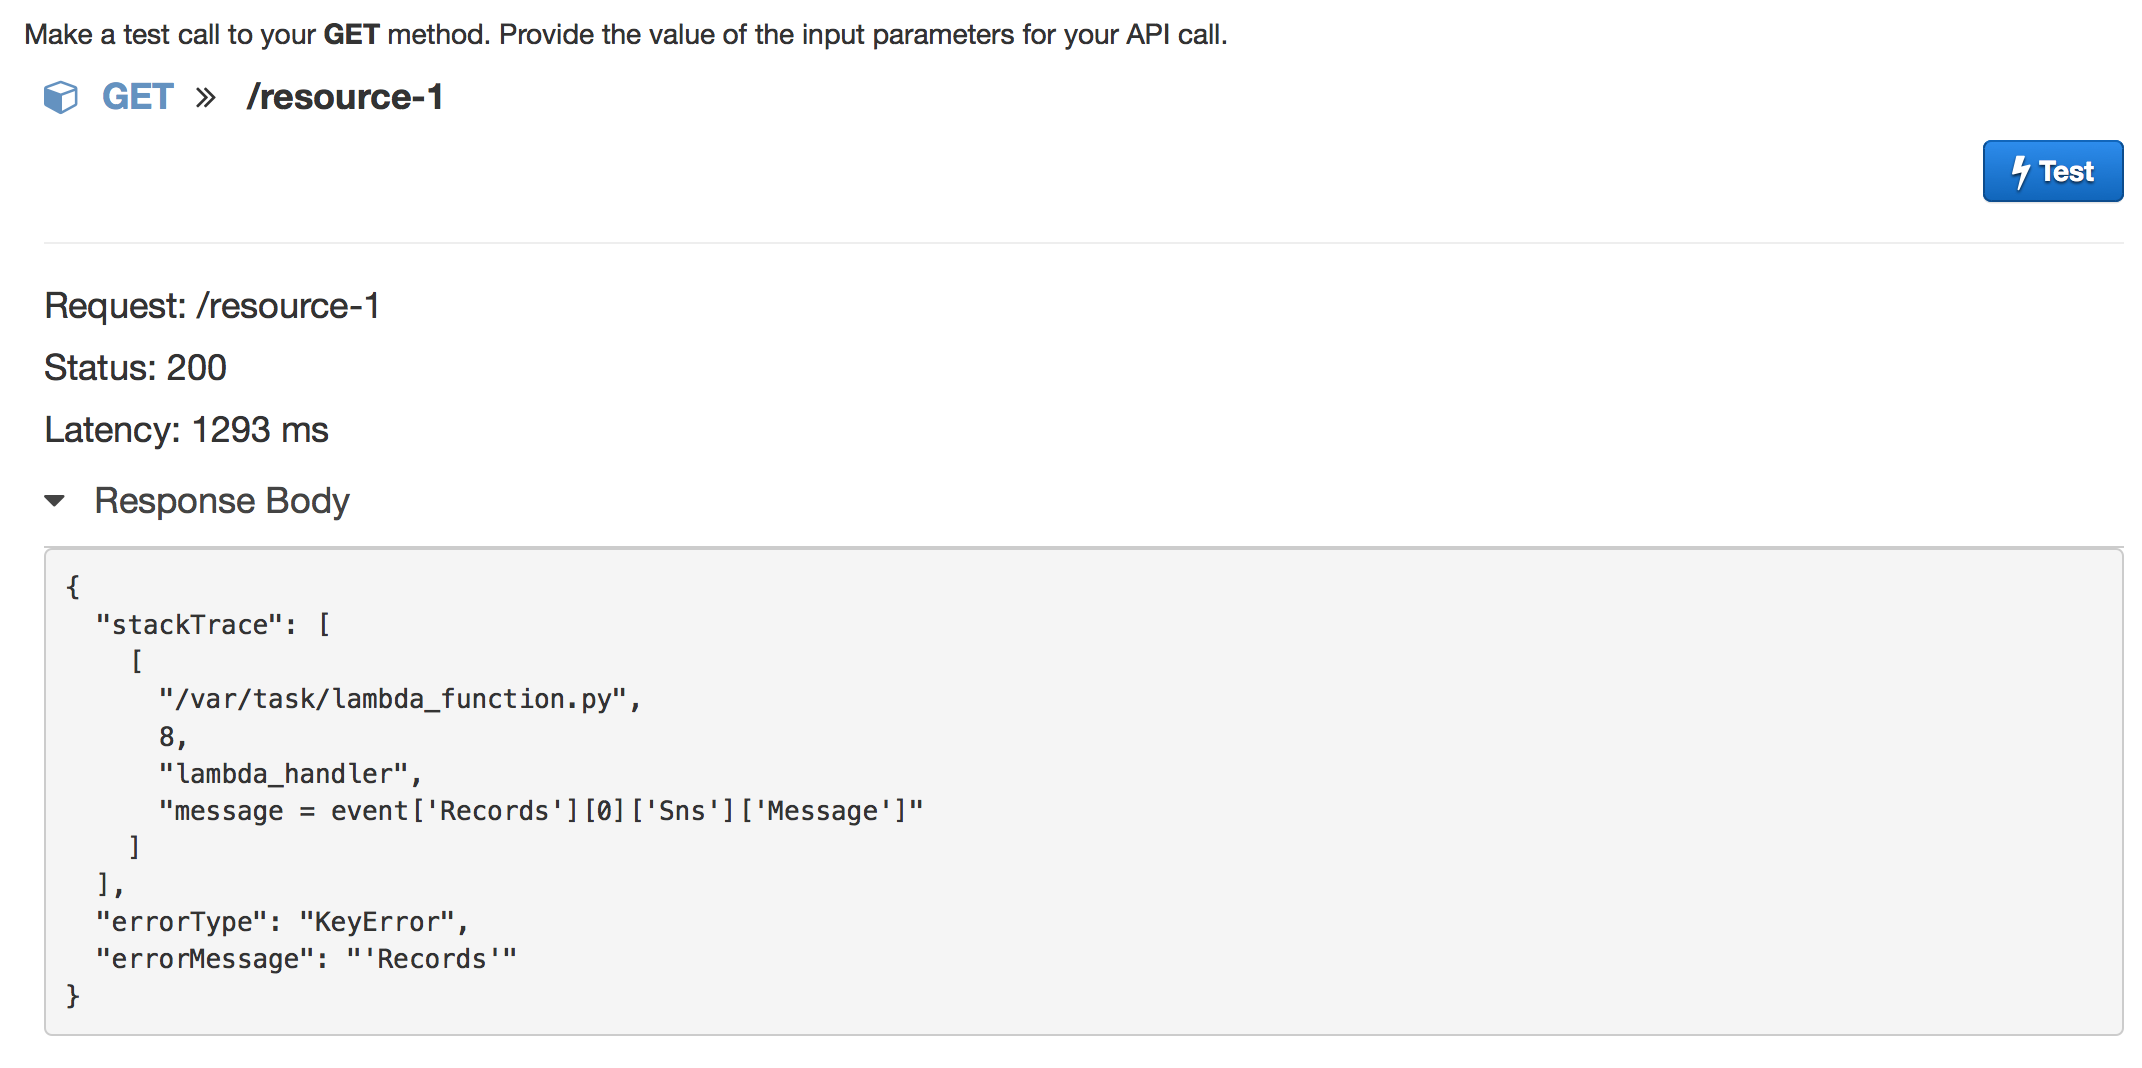Click the /resource-1 path heading

tap(345, 97)
